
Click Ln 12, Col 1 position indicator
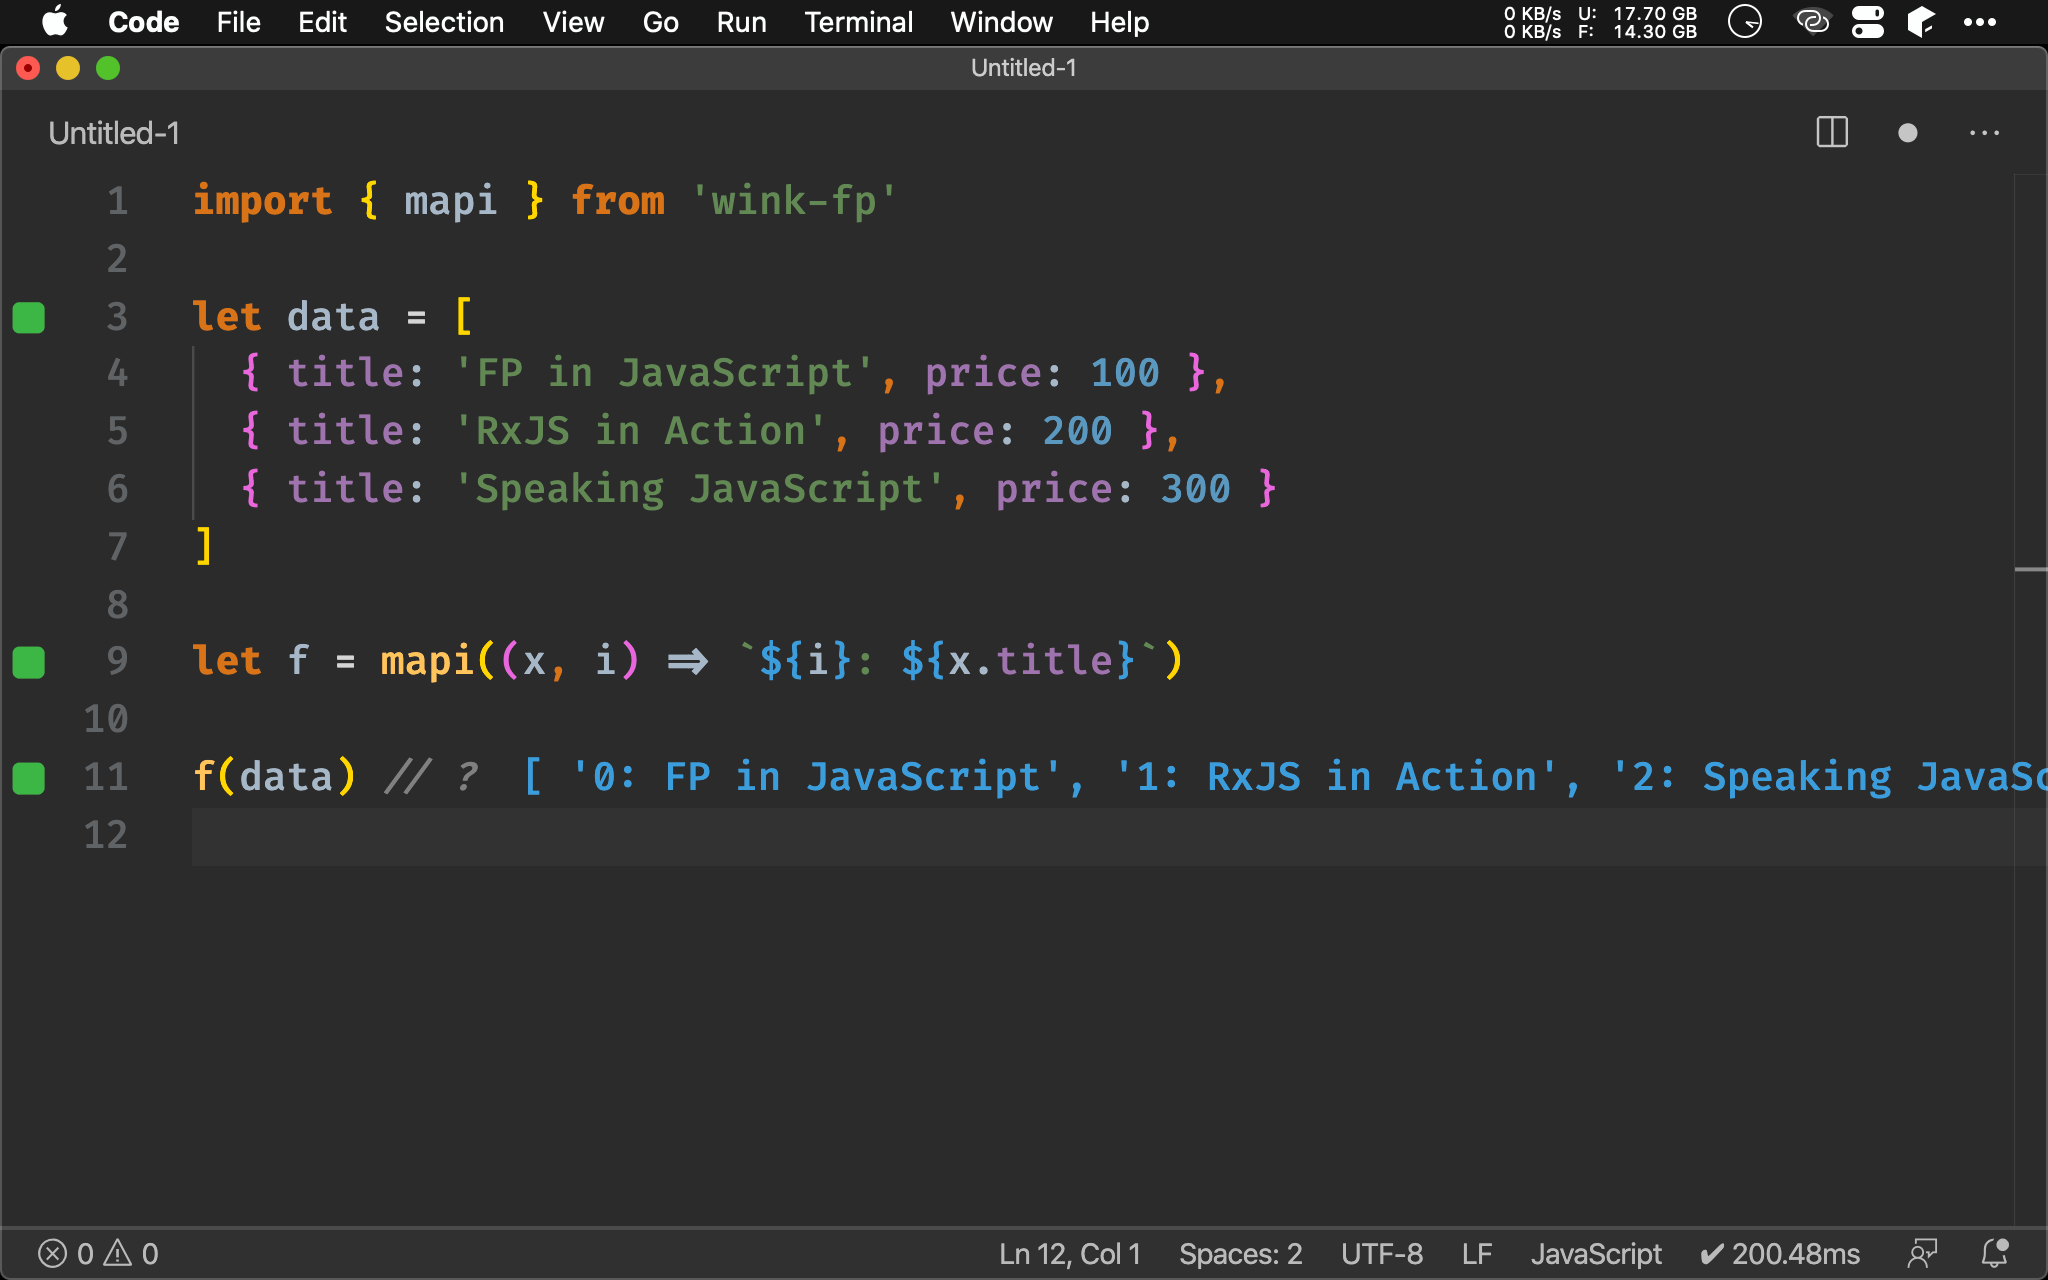pyautogui.click(x=1069, y=1253)
